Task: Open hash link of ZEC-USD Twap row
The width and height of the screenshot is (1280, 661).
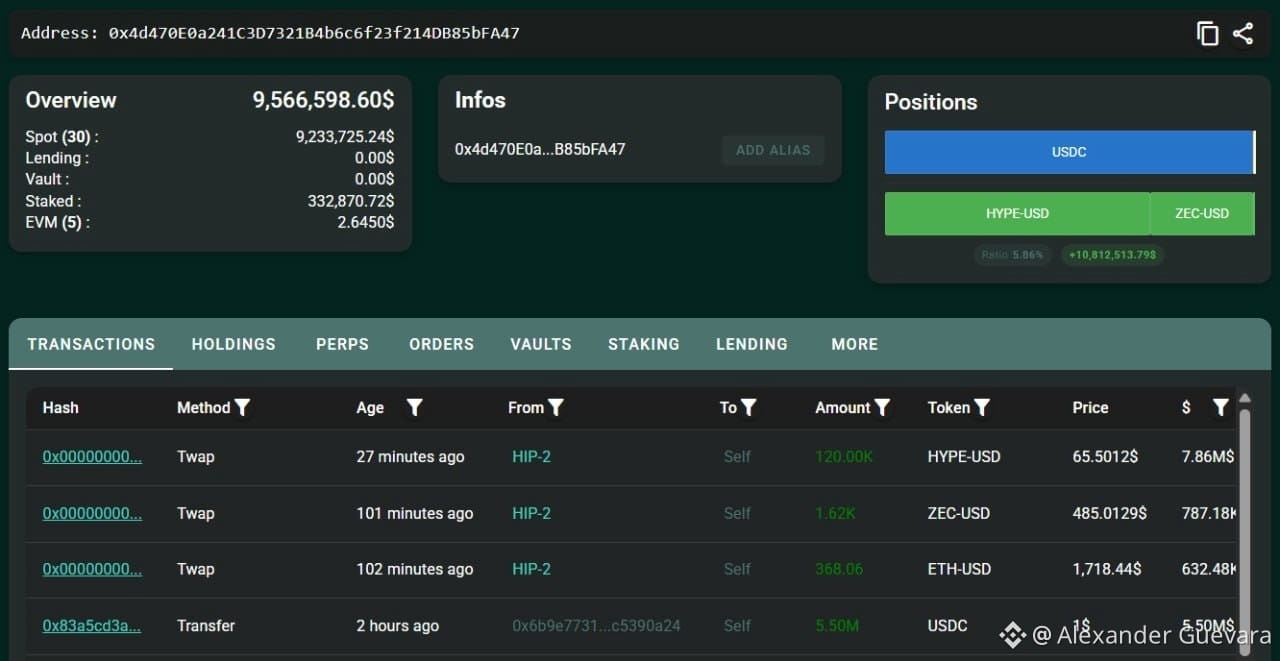Action: pos(92,513)
